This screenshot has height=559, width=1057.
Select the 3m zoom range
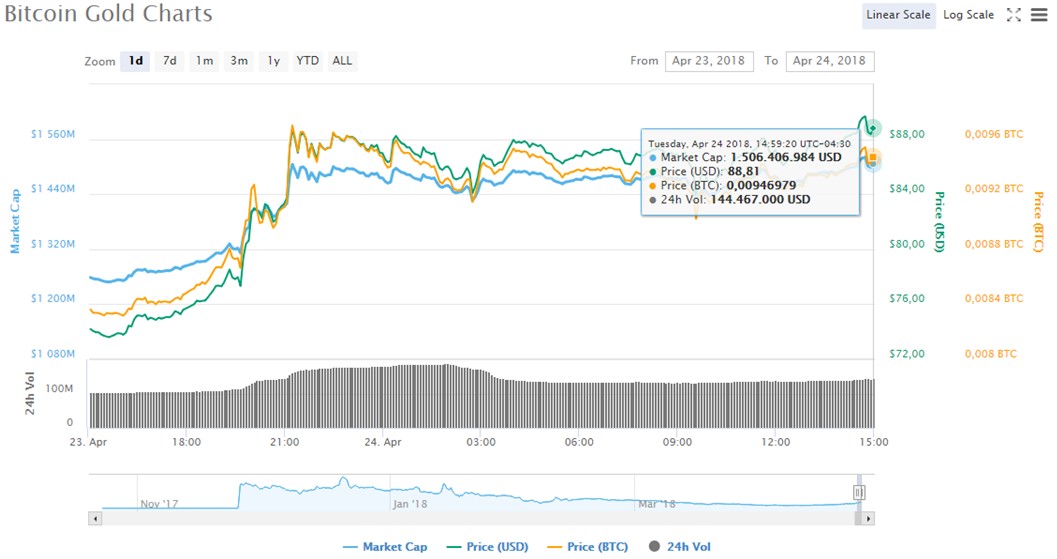[x=239, y=61]
